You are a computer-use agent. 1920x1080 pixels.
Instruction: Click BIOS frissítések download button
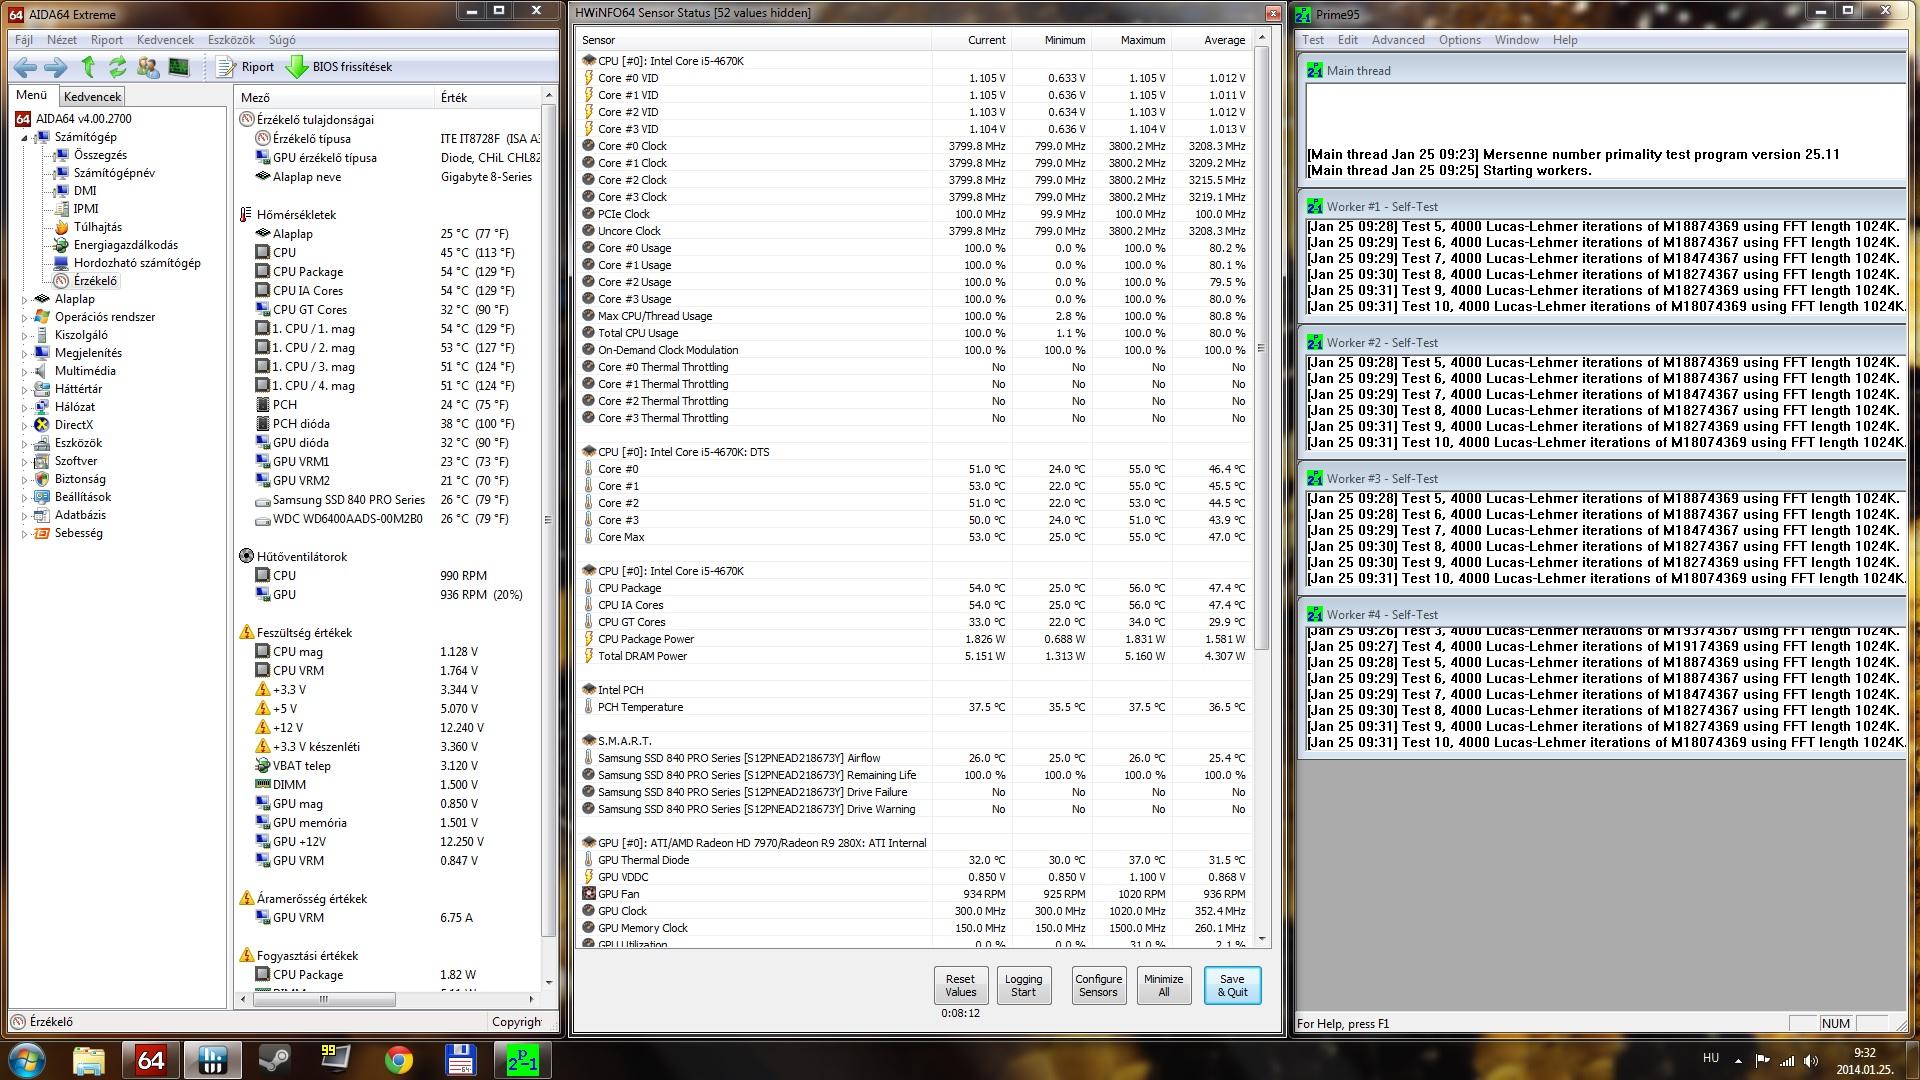tap(339, 67)
